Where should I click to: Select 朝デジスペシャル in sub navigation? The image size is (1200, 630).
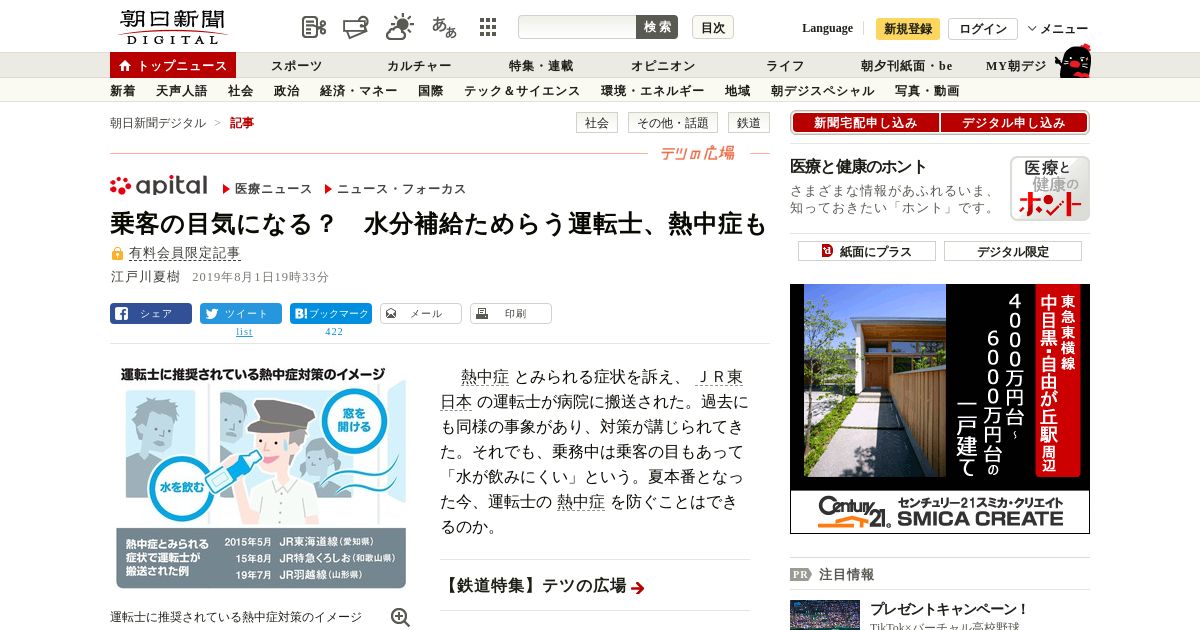point(822,91)
